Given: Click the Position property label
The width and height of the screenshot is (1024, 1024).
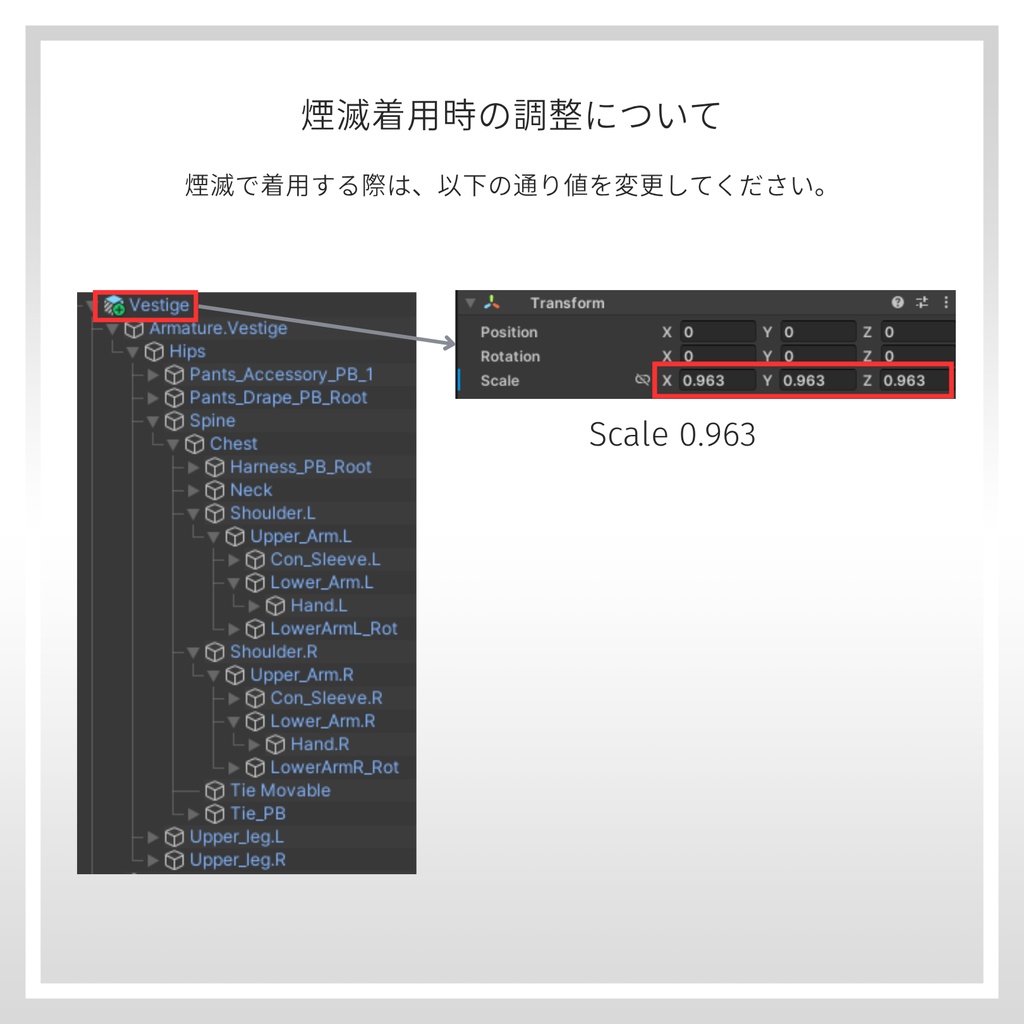Looking at the screenshot, I should [x=509, y=332].
